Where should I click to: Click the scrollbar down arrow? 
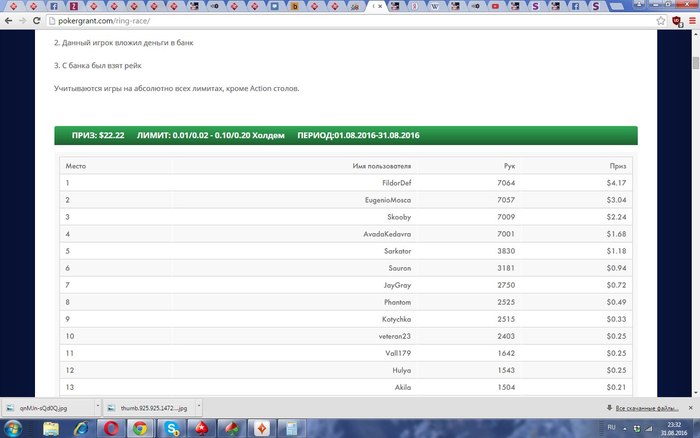click(696, 393)
